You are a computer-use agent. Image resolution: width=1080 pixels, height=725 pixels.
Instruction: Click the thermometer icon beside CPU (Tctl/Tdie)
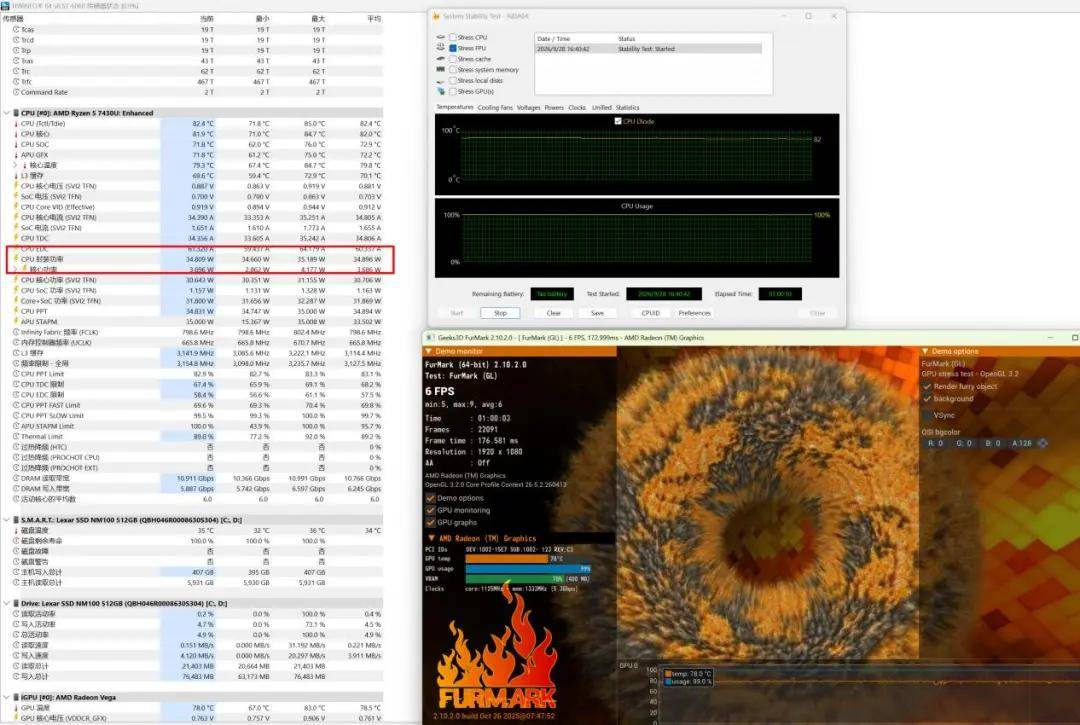click(16, 123)
